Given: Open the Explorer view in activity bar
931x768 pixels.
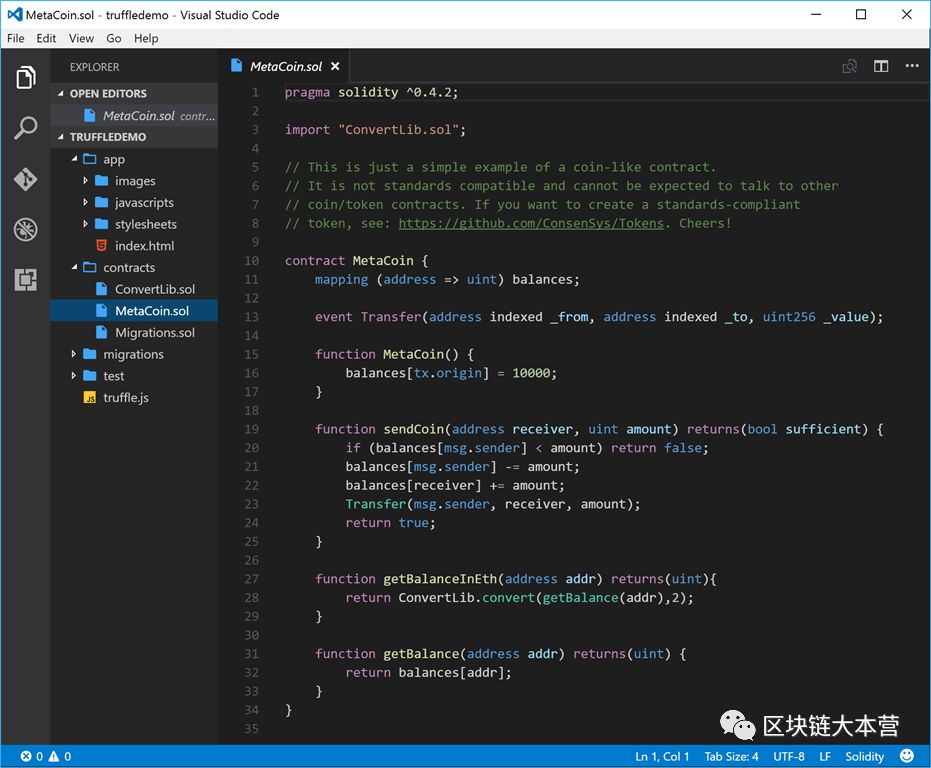Looking at the screenshot, I should pos(26,77).
